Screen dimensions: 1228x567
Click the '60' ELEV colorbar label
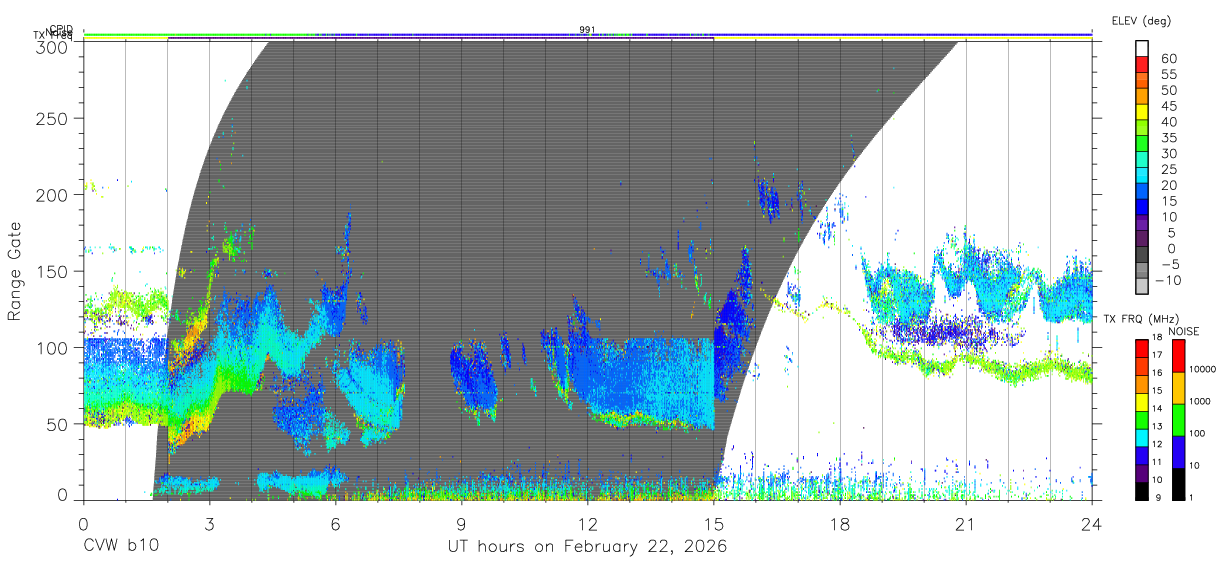[x=1168, y=58]
